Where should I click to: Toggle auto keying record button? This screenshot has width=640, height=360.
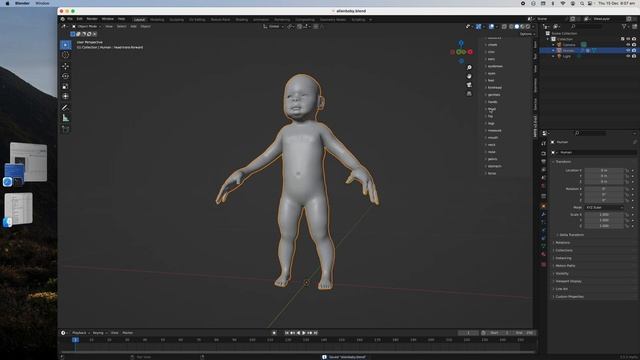pos(274,333)
